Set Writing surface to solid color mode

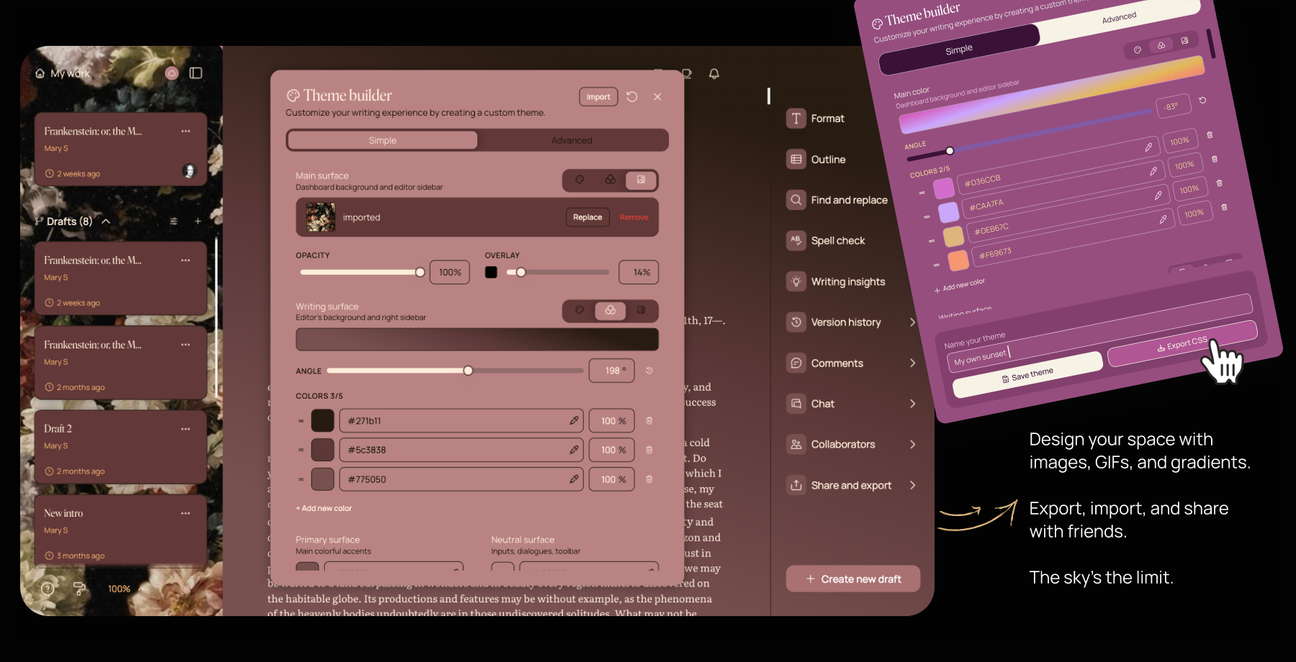[580, 311]
